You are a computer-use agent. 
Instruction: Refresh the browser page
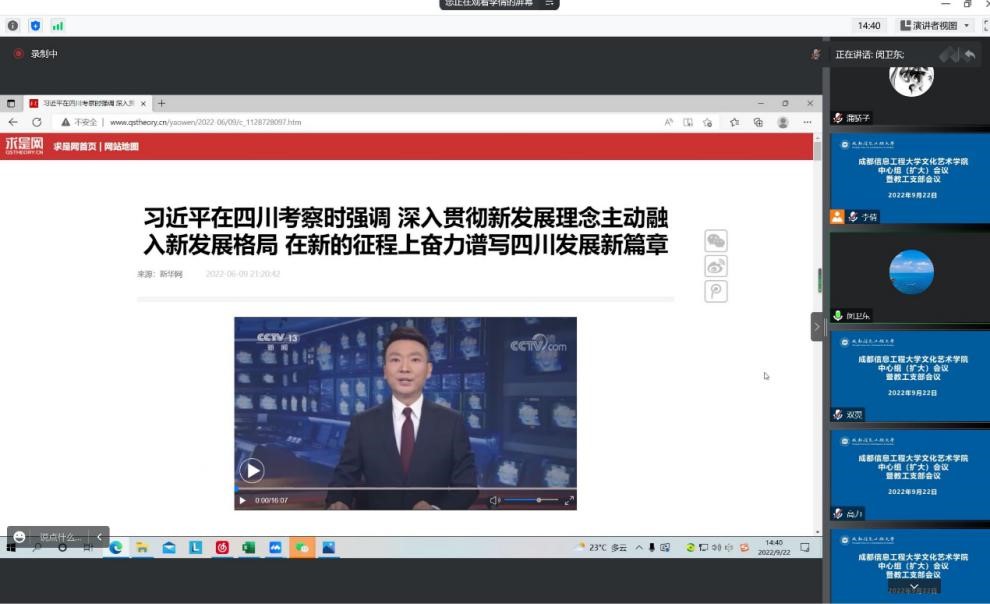click(x=37, y=122)
